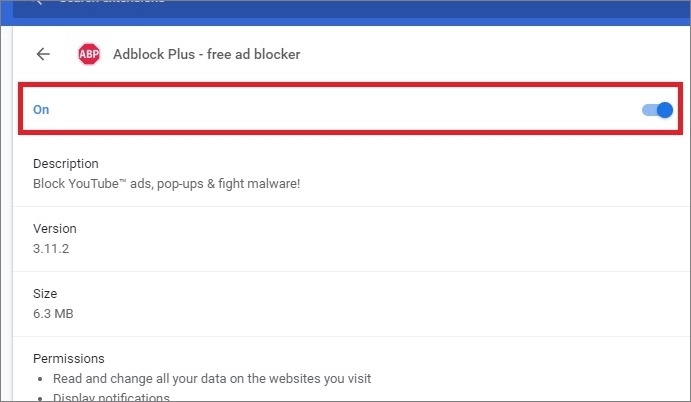Click the "Read and change all your data" permission
The height and width of the screenshot is (402, 691).
[x=210, y=379]
